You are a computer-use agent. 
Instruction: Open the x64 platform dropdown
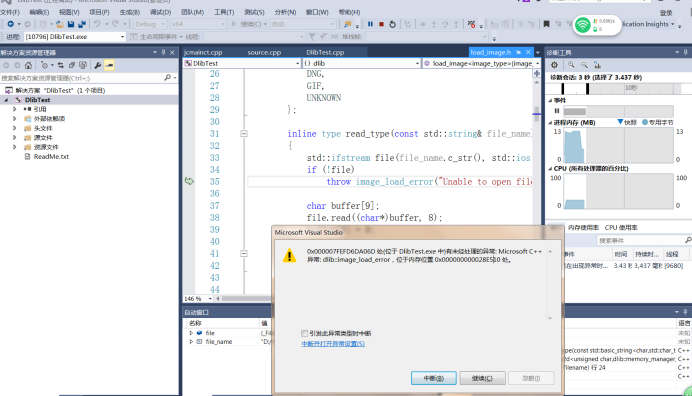coord(198,24)
